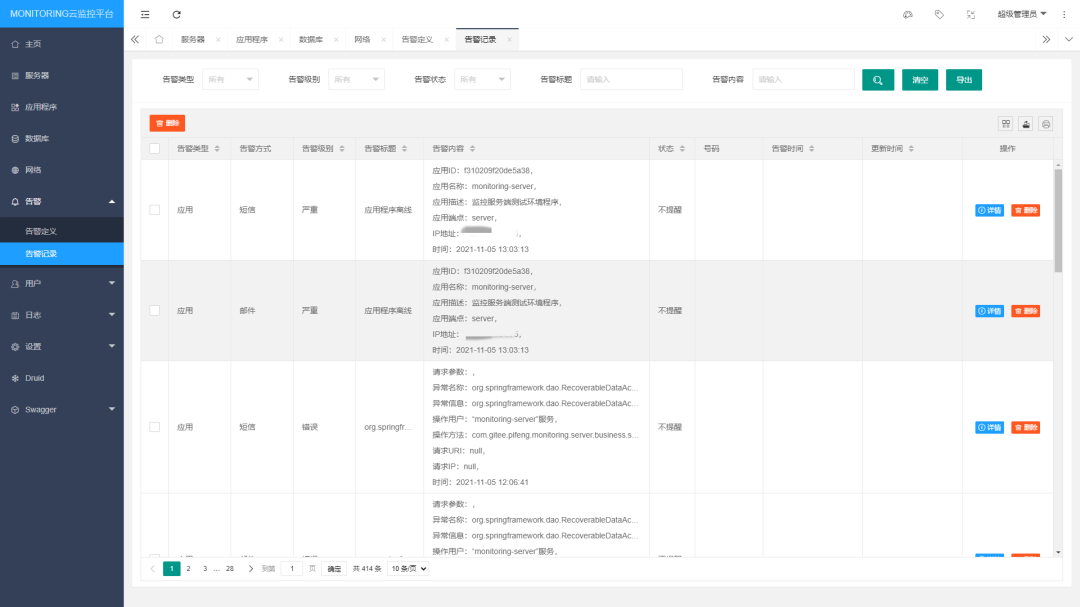Sort by 状态 column
This screenshot has width=1080, height=607.
pos(683,149)
